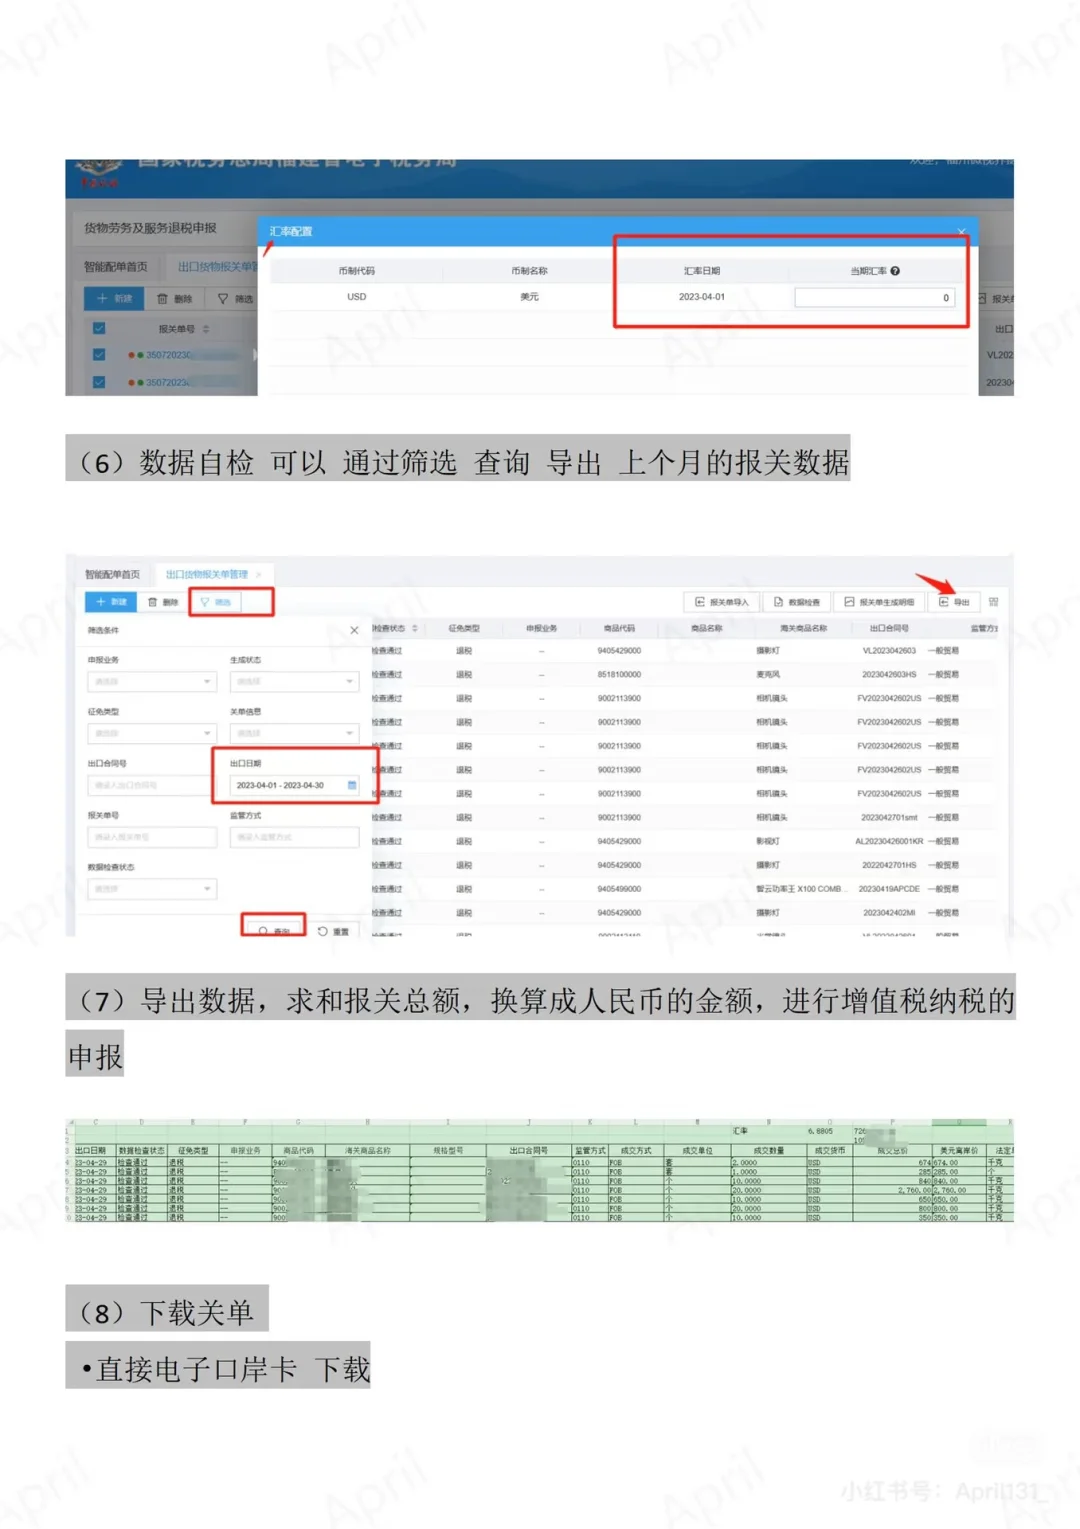
Task: Click the 商品名称 column header
Action: [x=707, y=629]
